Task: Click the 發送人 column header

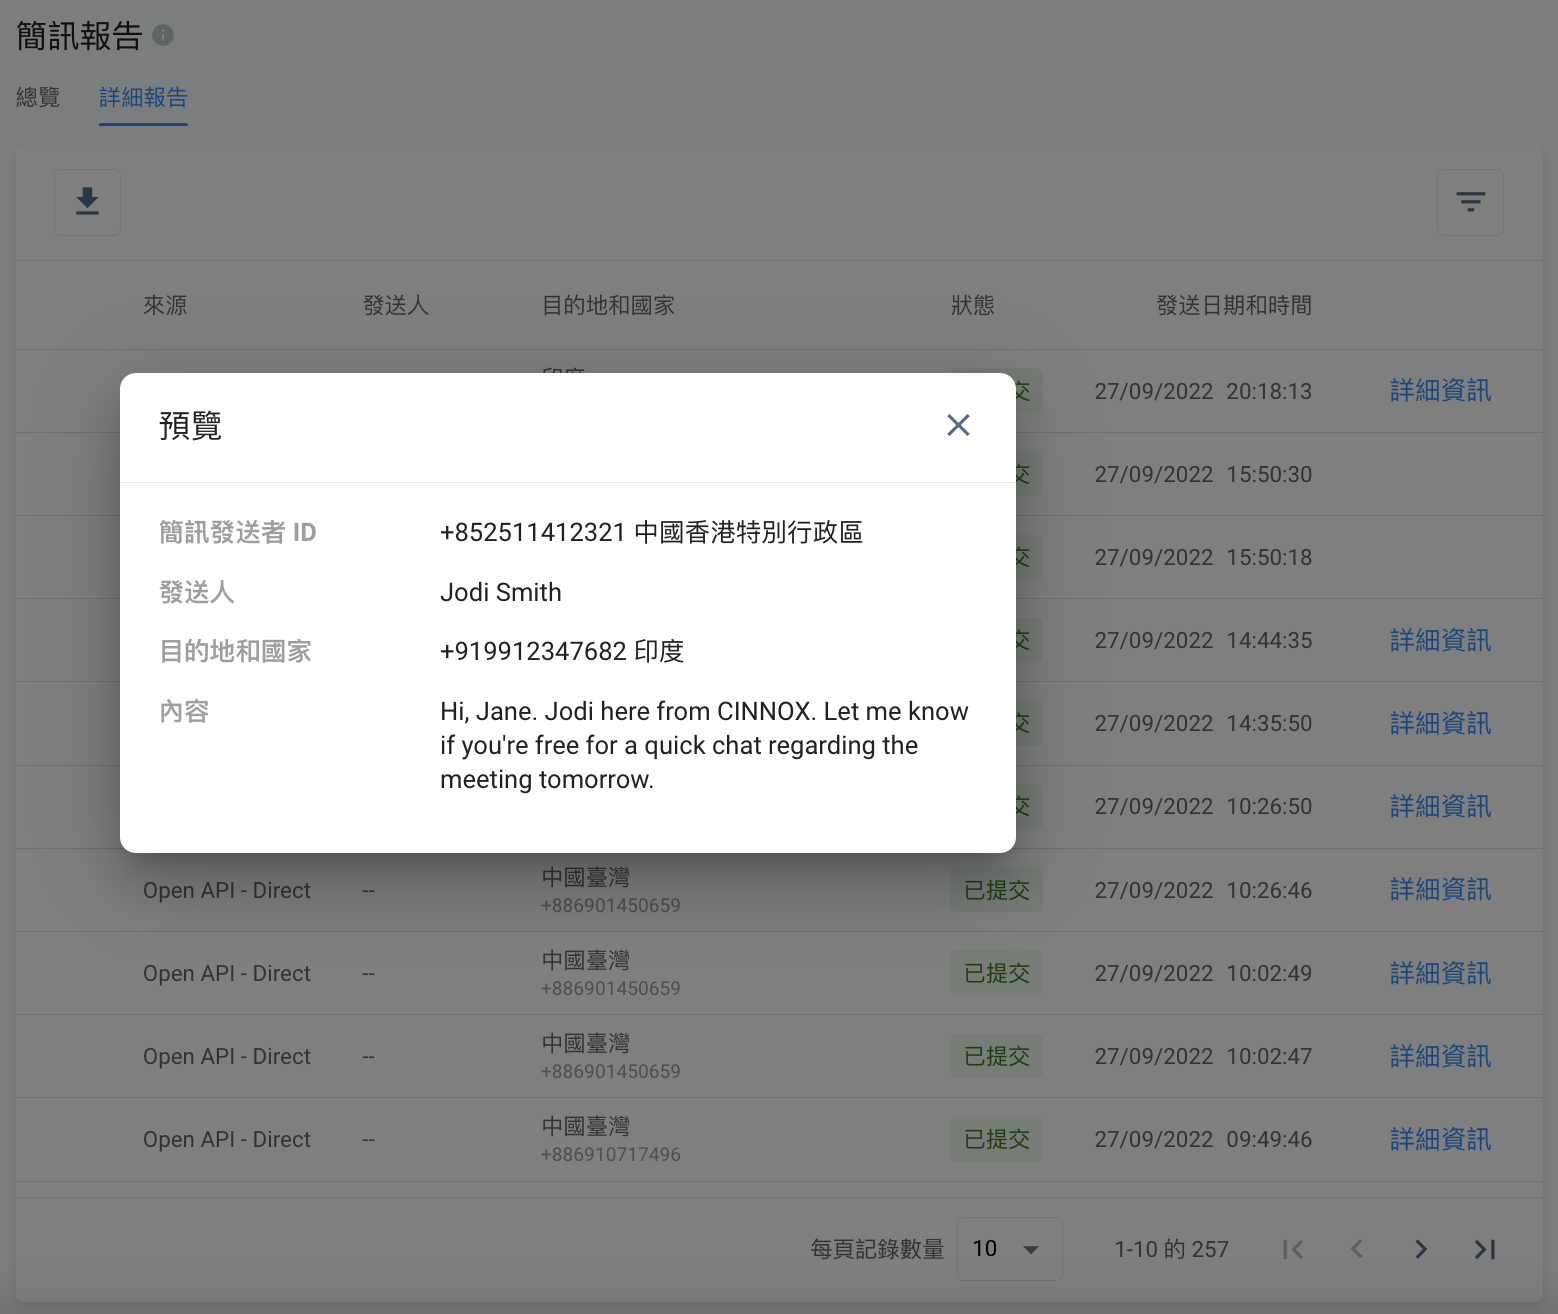Action: (x=396, y=305)
